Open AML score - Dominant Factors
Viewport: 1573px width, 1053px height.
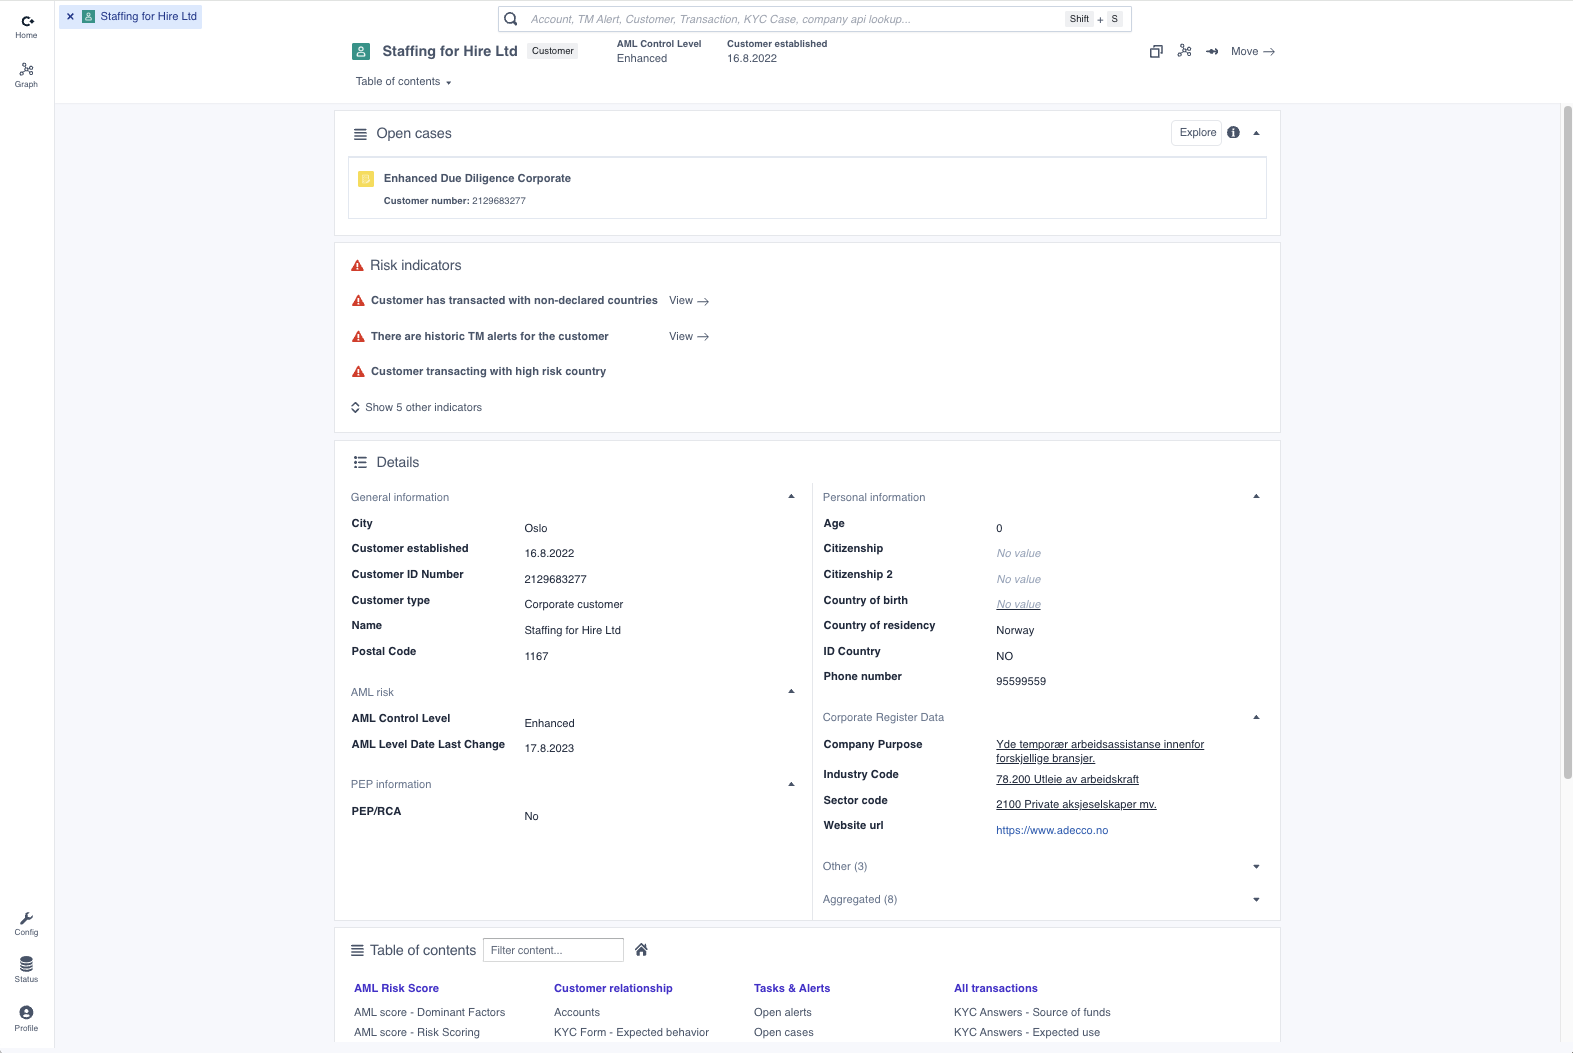429,1013
